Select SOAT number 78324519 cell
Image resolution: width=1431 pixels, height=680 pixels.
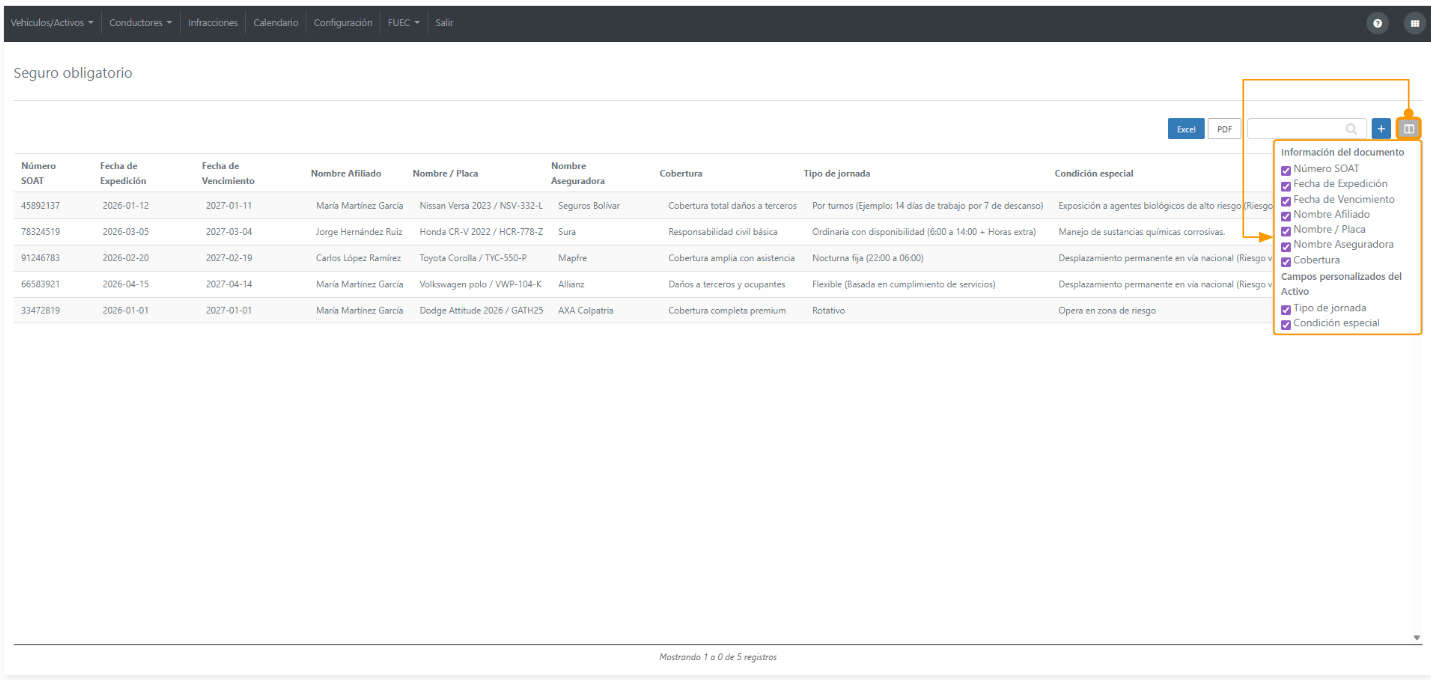tap(41, 232)
